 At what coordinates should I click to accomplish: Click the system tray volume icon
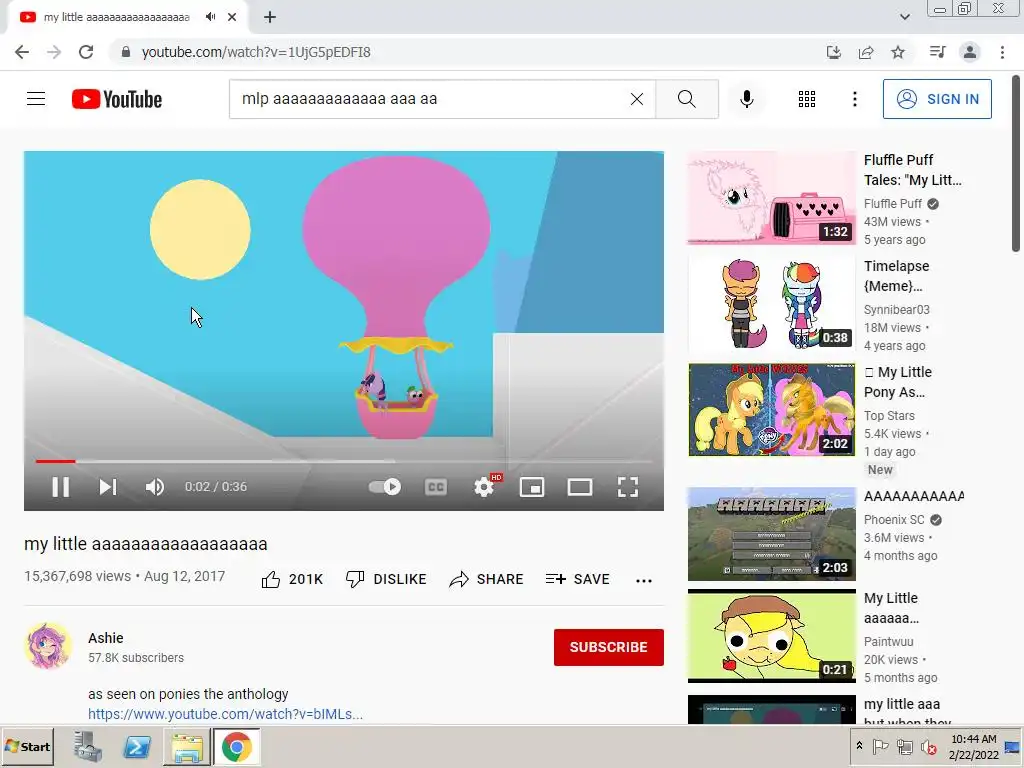(928, 746)
